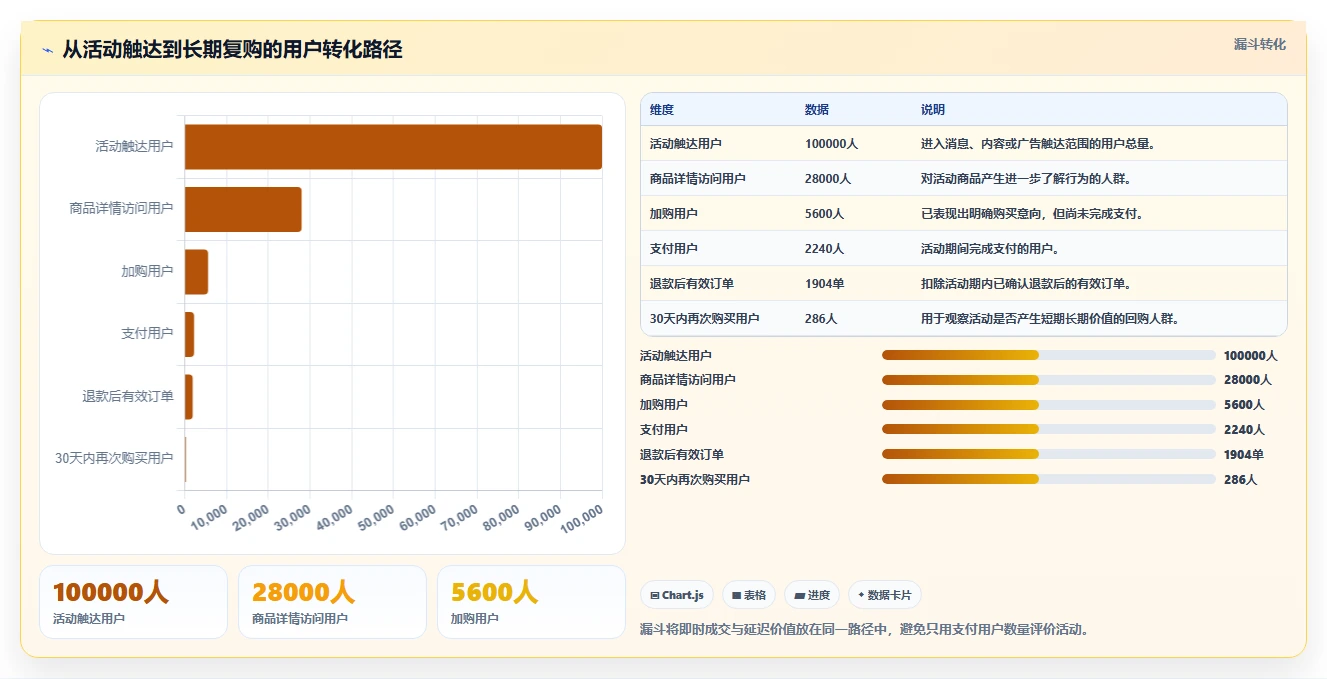Click the footer note beginning 漏斗将即时成交
This screenshot has width=1327, height=679.
[864, 629]
